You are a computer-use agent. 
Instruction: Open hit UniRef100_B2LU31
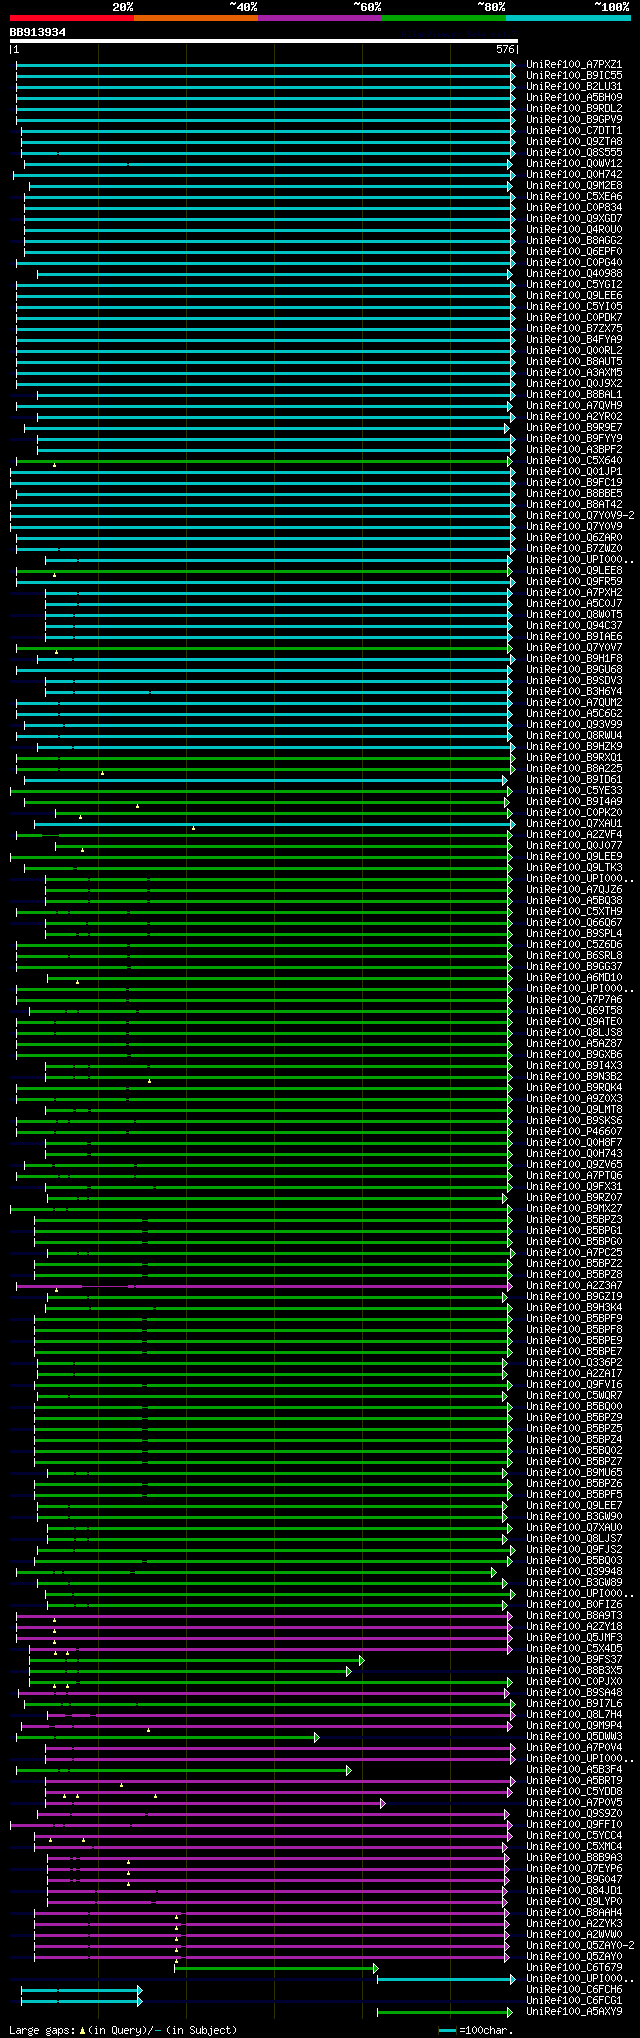pos(574,87)
